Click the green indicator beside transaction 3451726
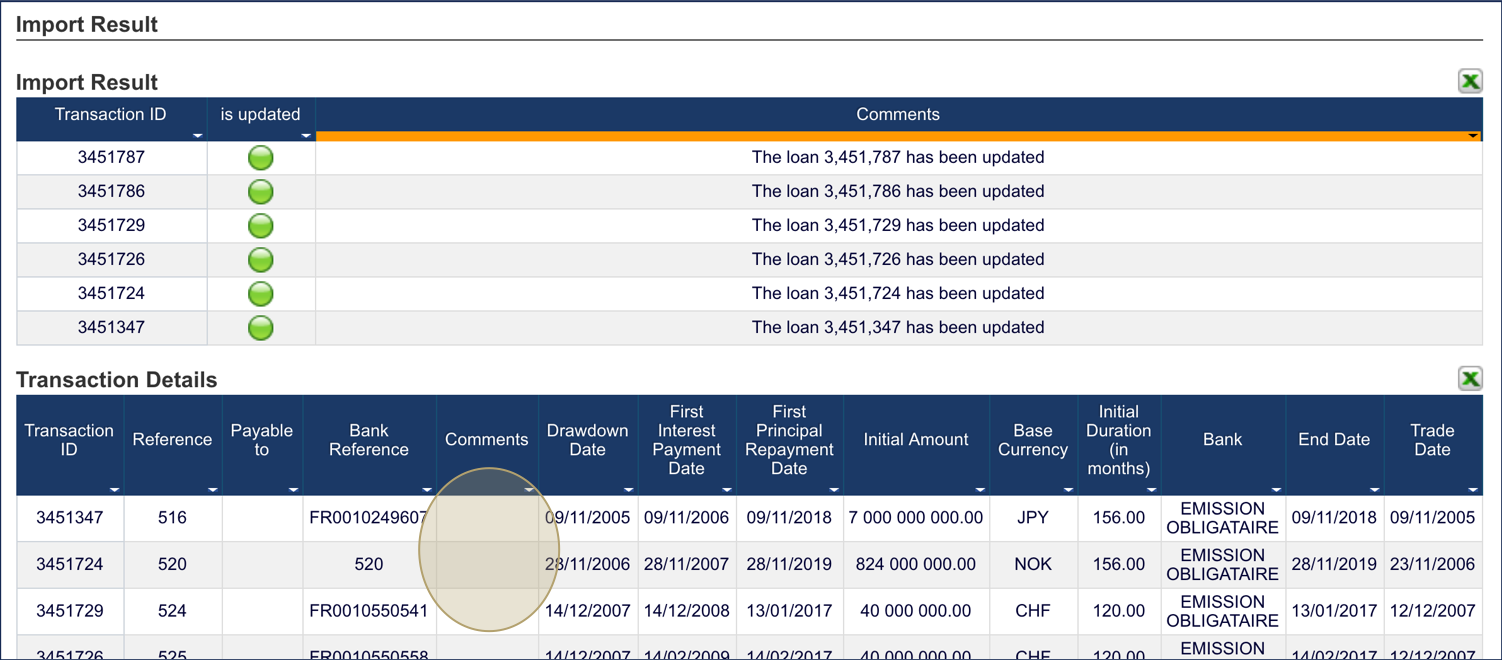The width and height of the screenshot is (1502, 660). (x=260, y=259)
